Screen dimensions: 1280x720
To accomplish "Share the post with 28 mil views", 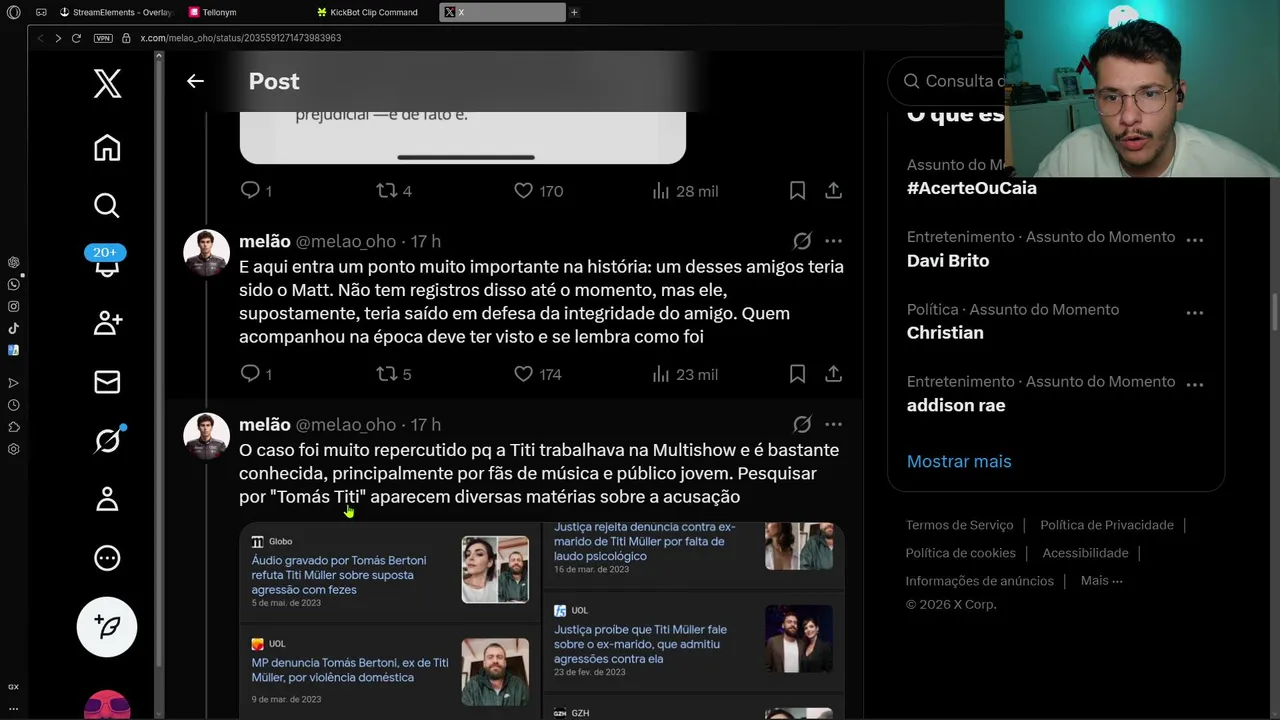I will tap(833, 190).
